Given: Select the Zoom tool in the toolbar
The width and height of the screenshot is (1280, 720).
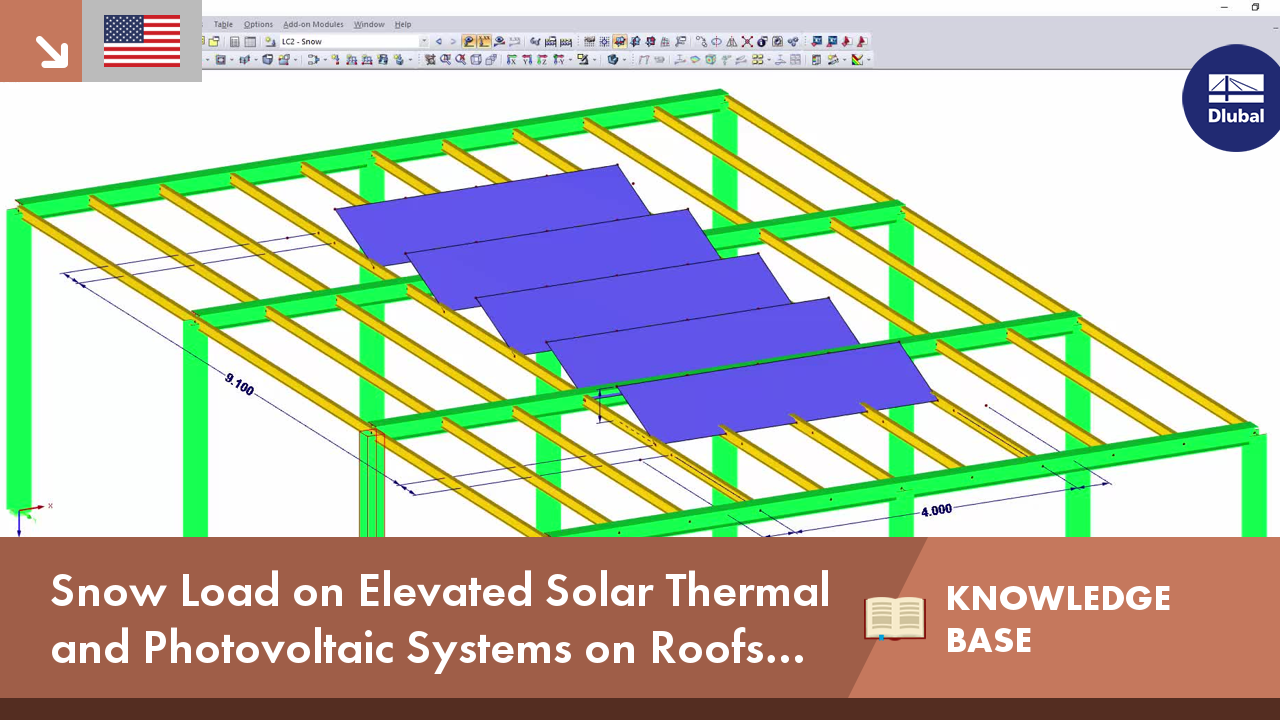Looking at the screenshot, I should point(446,60).
